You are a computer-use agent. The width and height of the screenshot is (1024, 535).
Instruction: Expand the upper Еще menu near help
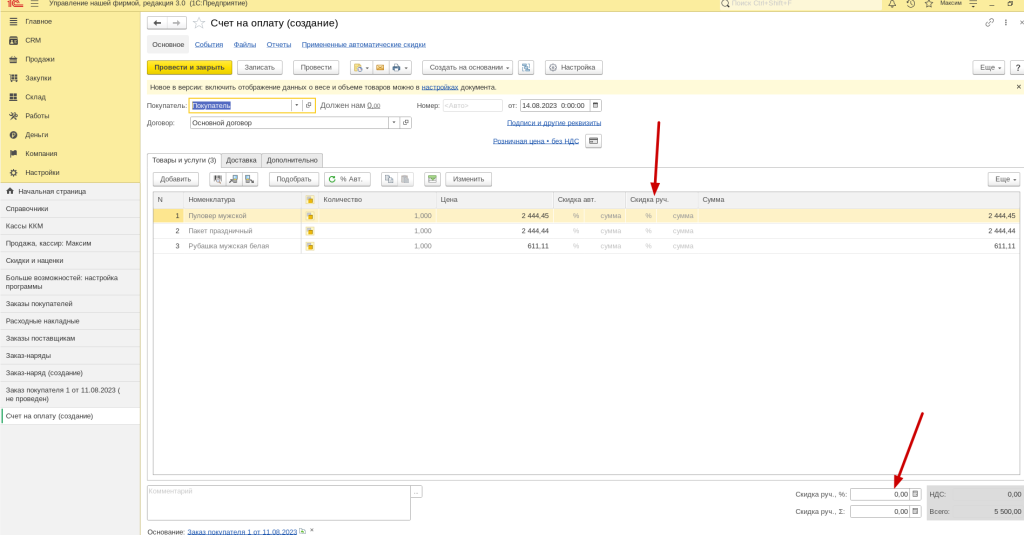pos(989,67)
